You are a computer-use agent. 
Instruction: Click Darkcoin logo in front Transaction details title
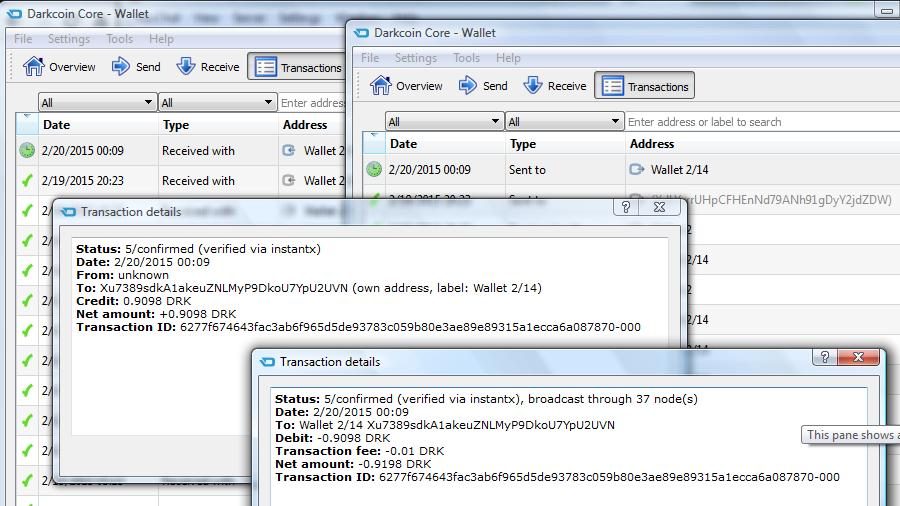(267, 362)
